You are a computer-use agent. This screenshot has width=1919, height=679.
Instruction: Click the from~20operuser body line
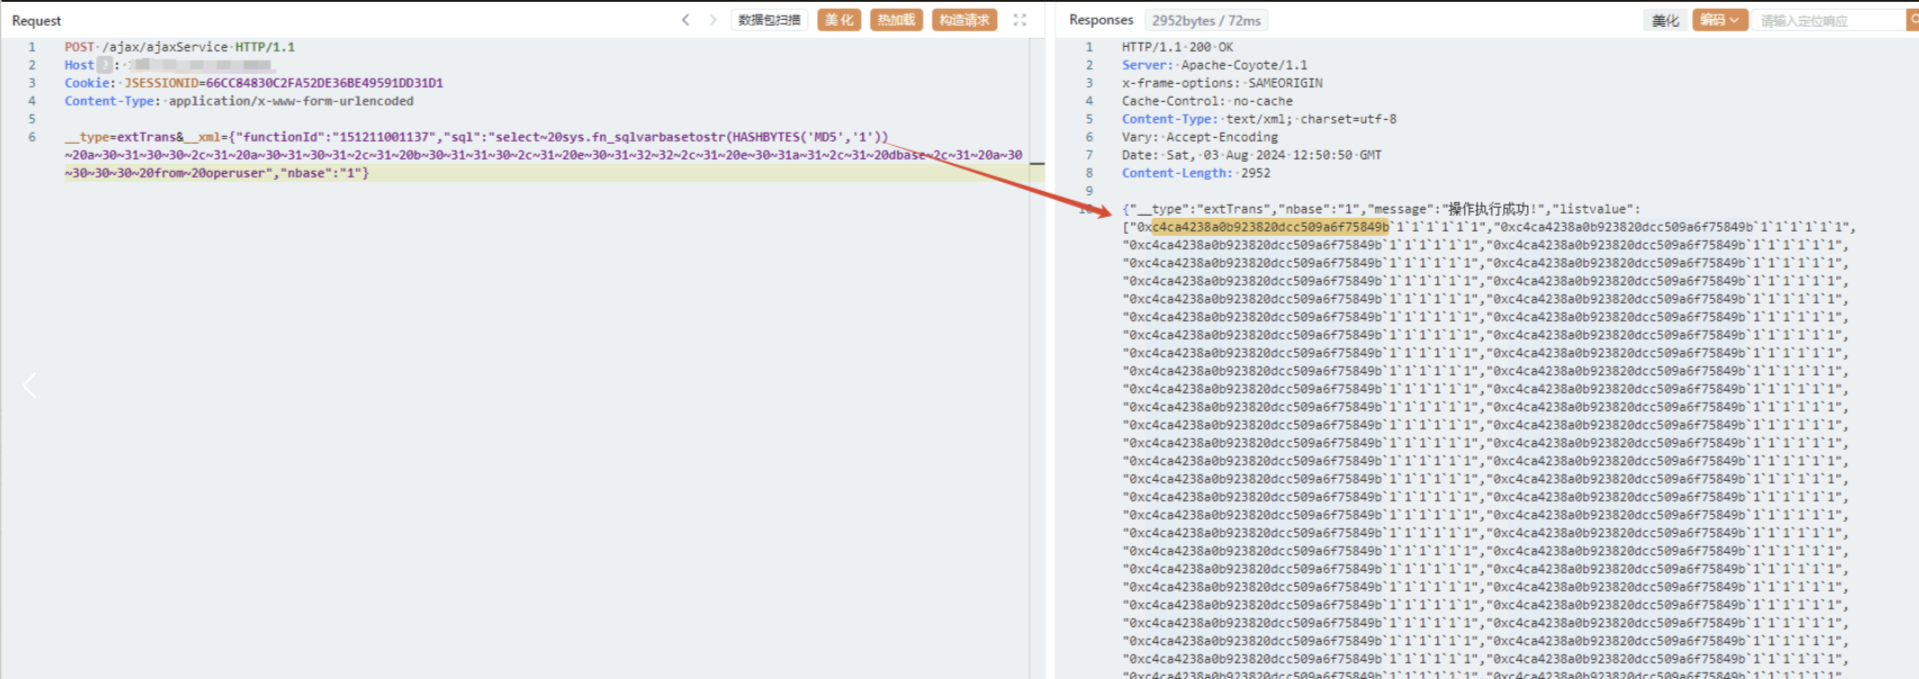217,173
